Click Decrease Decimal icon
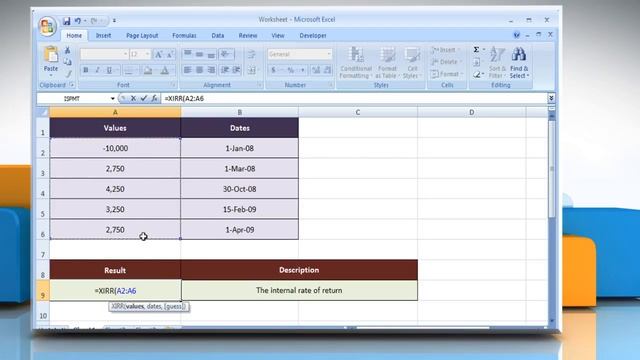Image resolution: width=640 pixels, height=360 pixels. coord(327,70)
